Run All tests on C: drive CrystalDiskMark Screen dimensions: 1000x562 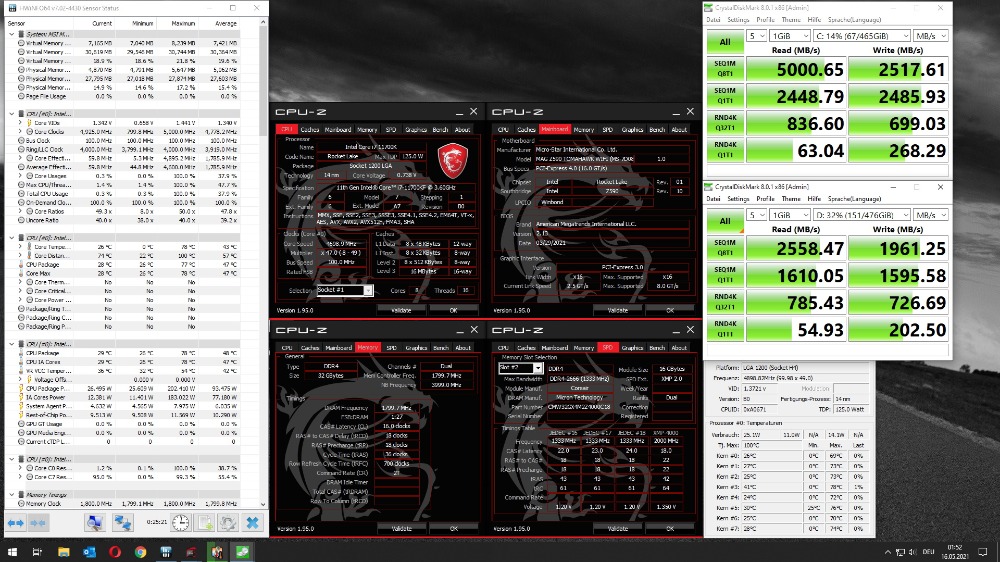(x=725, y=42)
